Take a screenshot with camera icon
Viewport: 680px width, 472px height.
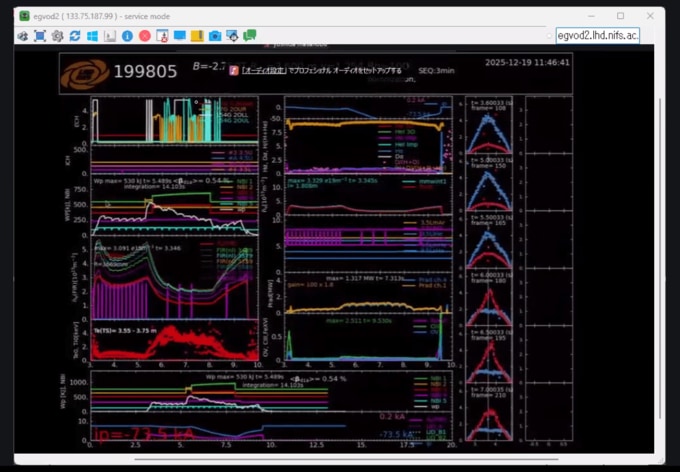pyautogui.click(x=214, y=36)
